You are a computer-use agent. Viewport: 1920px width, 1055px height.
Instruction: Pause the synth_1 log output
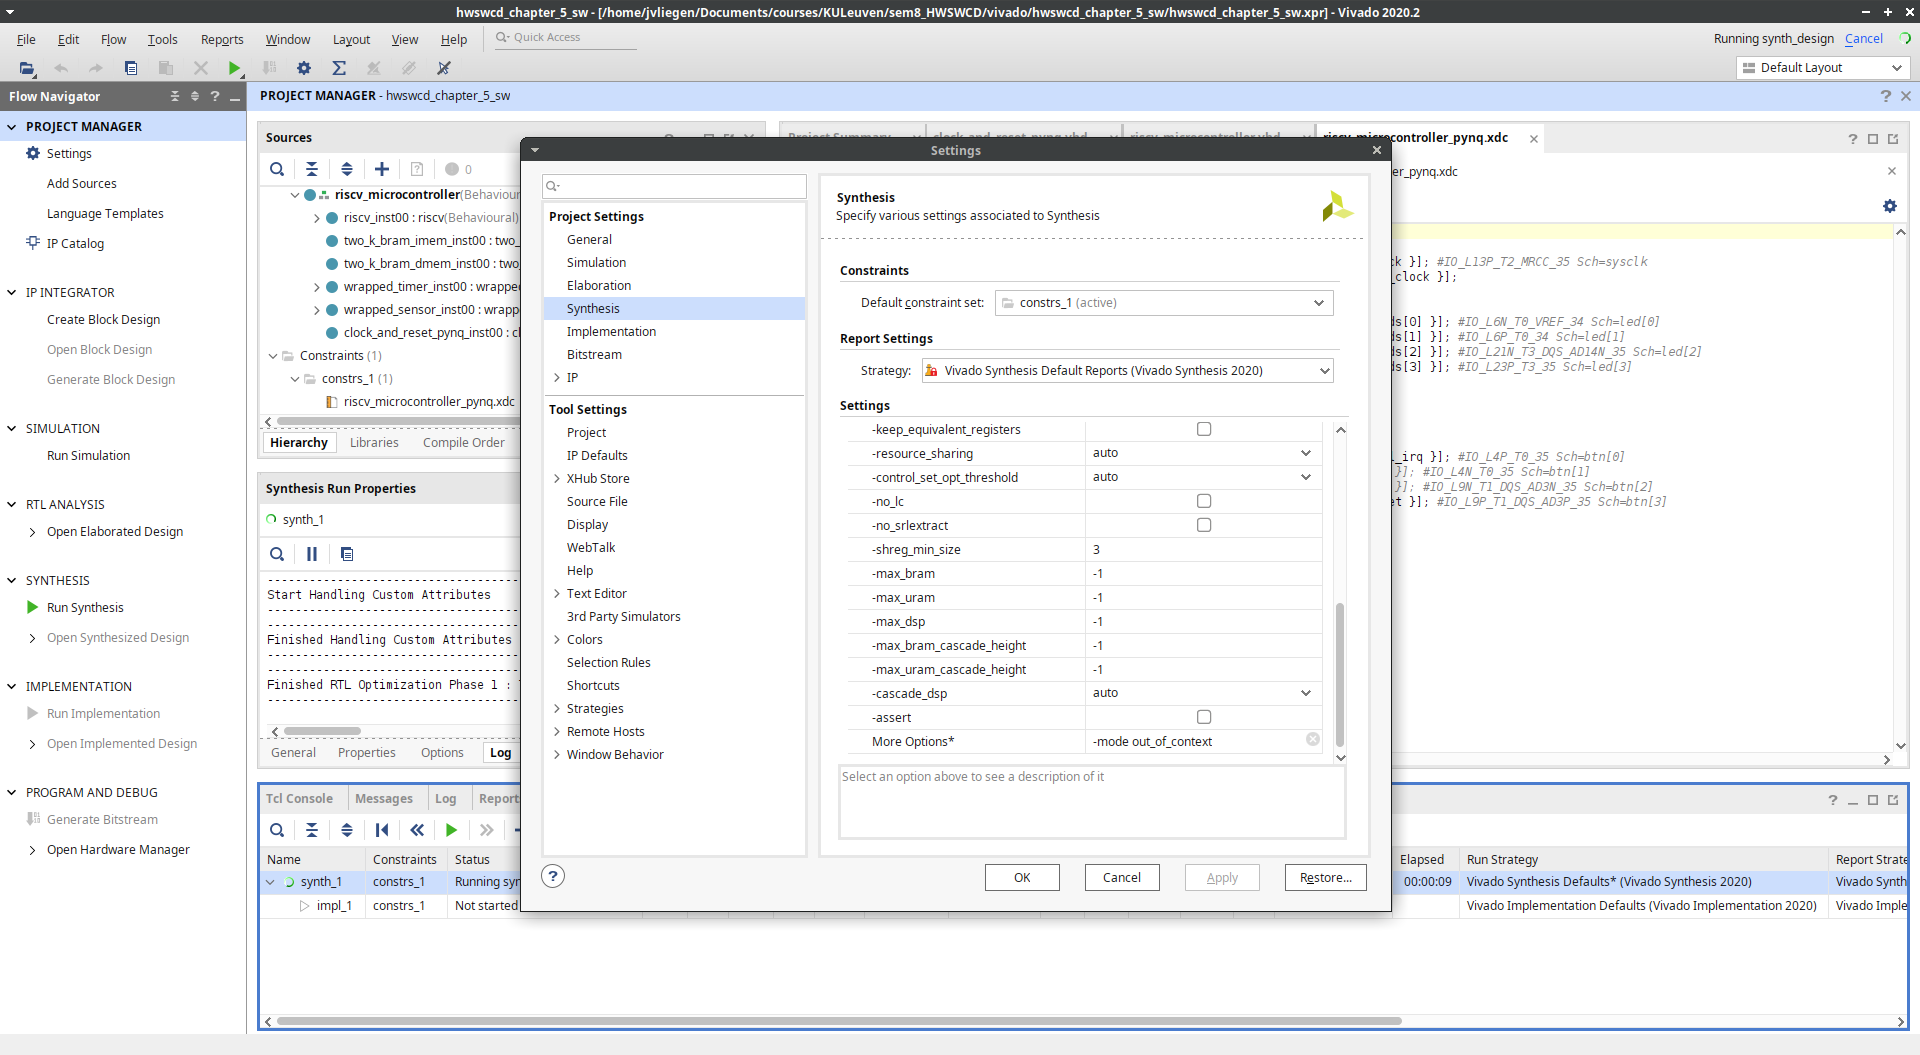click(312, 554)
